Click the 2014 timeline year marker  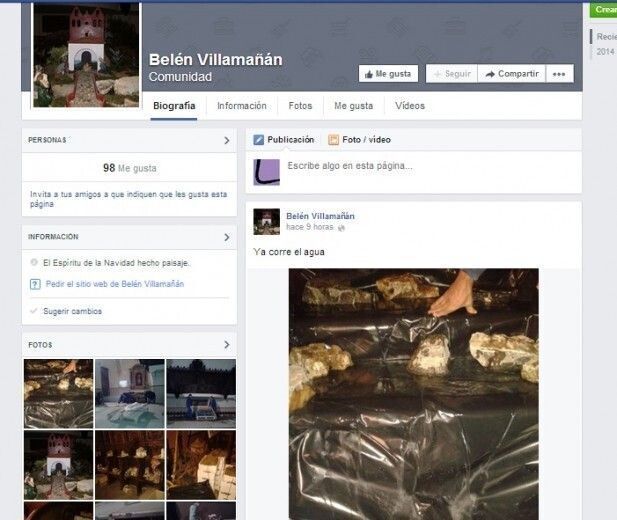pyautogui.click(x=605, y=52)
